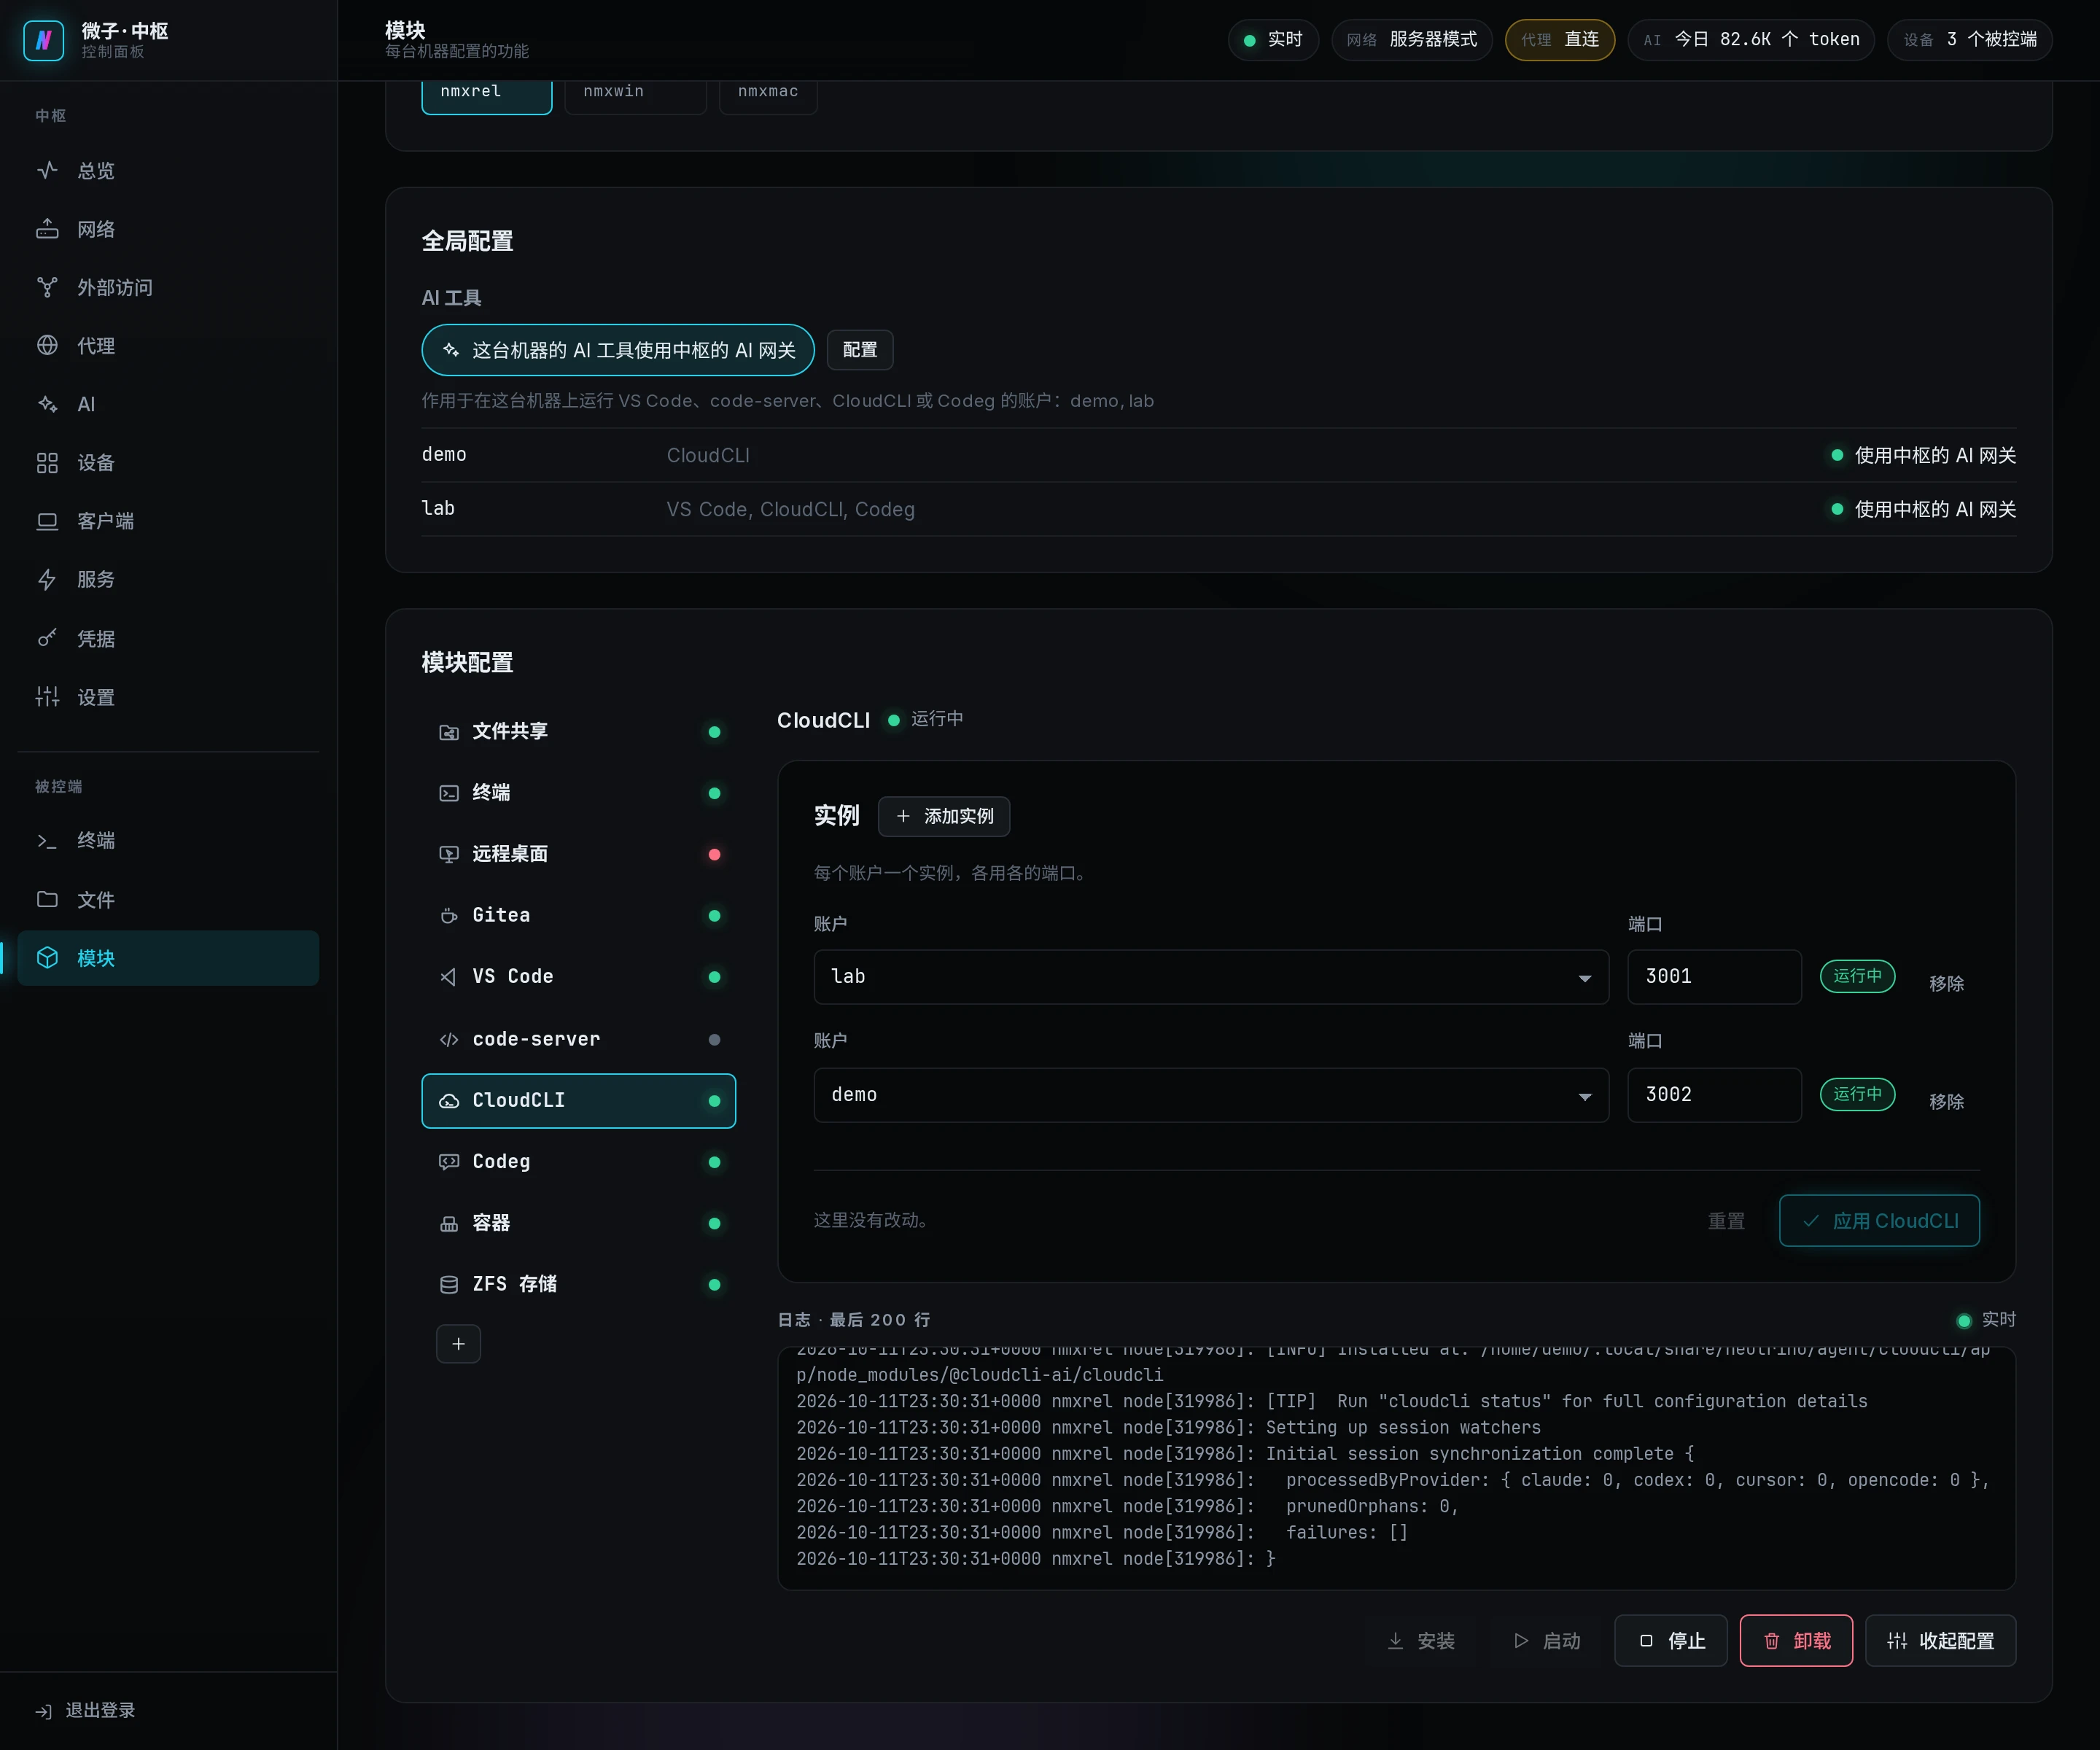Click the 外部访问 branch icon

point(47,287)
